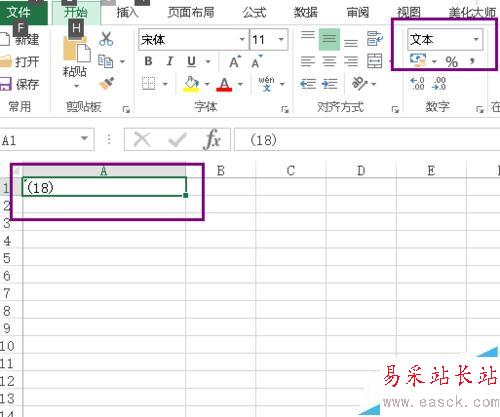Click the confirm checkmark in formula bar
The image size is (500, 417).
[177, 140]
